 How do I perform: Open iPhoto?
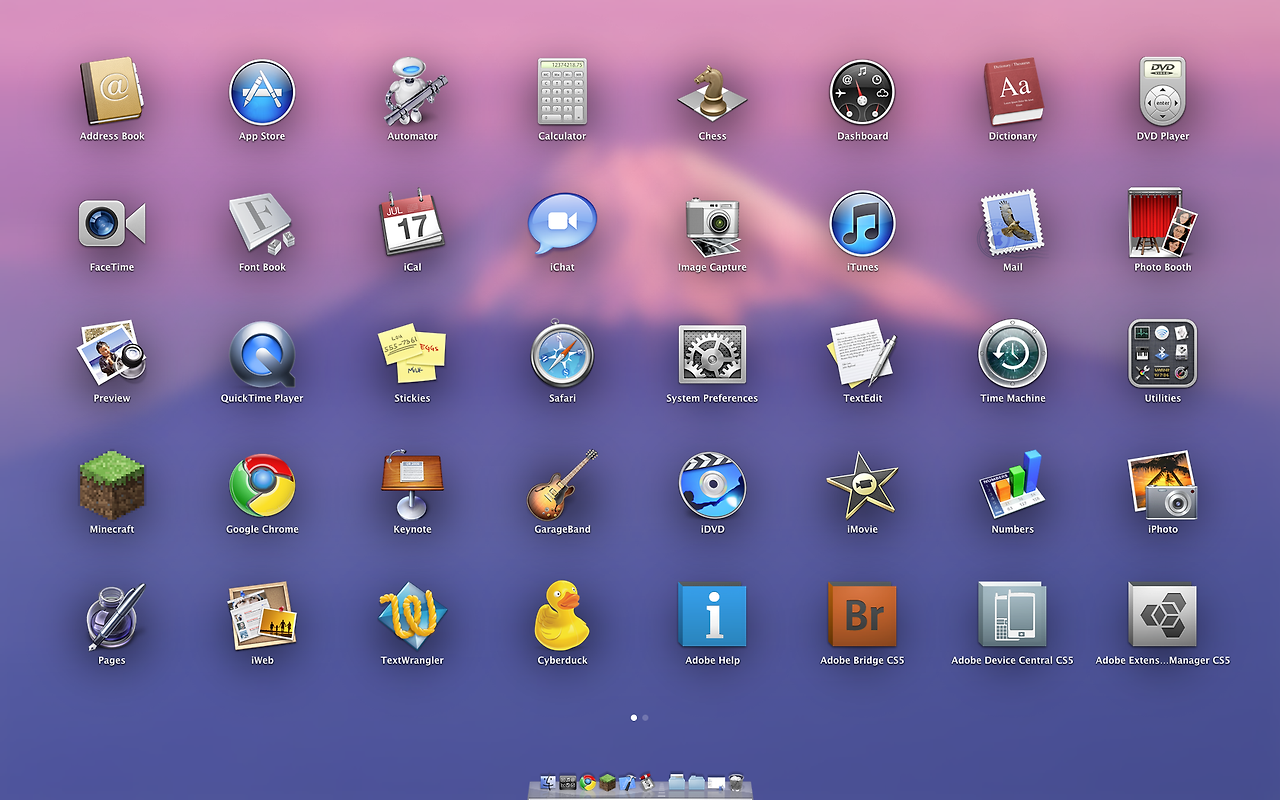coord(1162,485)
